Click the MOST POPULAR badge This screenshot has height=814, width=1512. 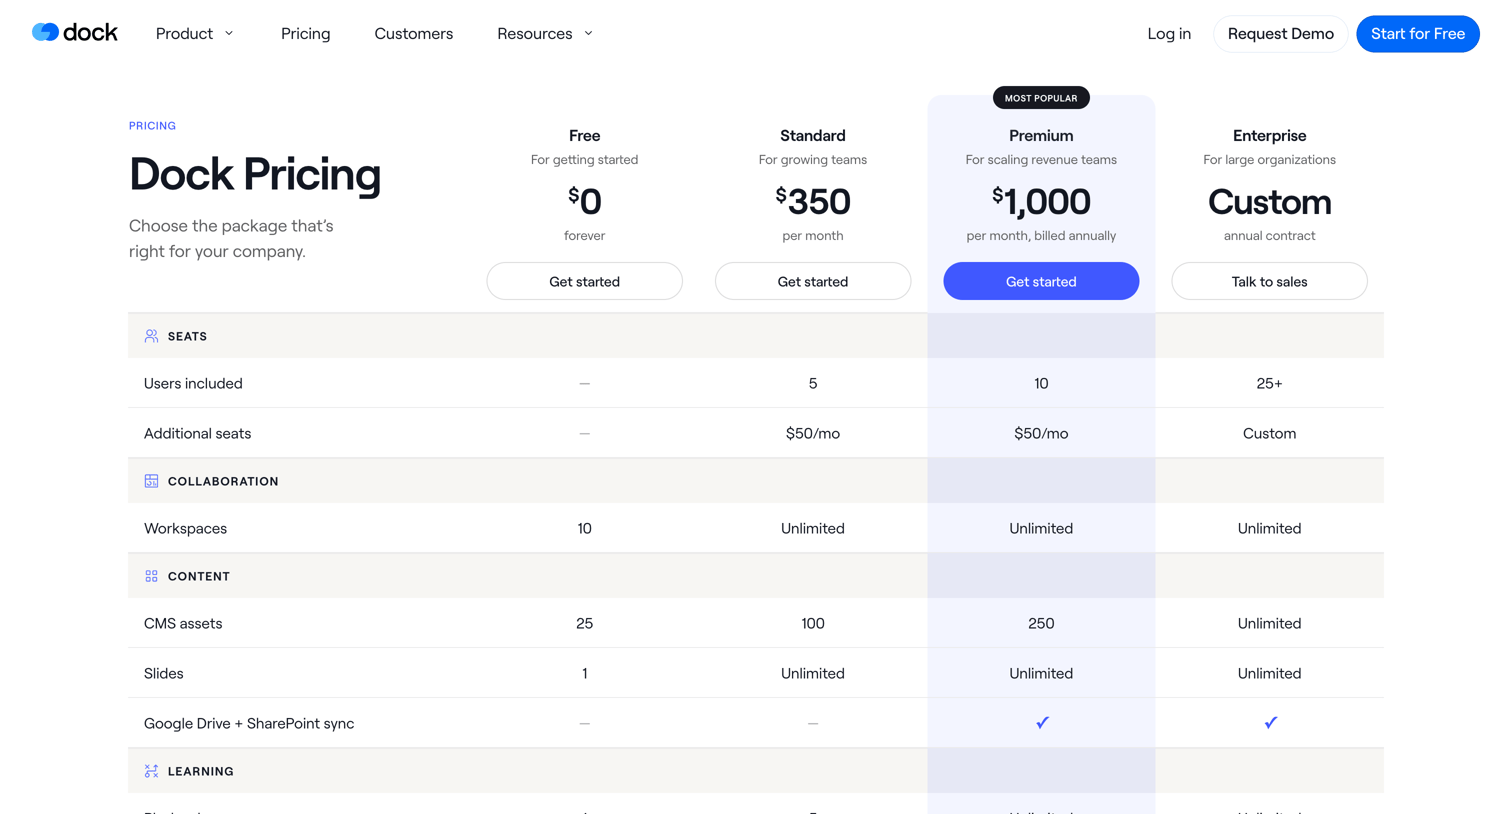1041,98
